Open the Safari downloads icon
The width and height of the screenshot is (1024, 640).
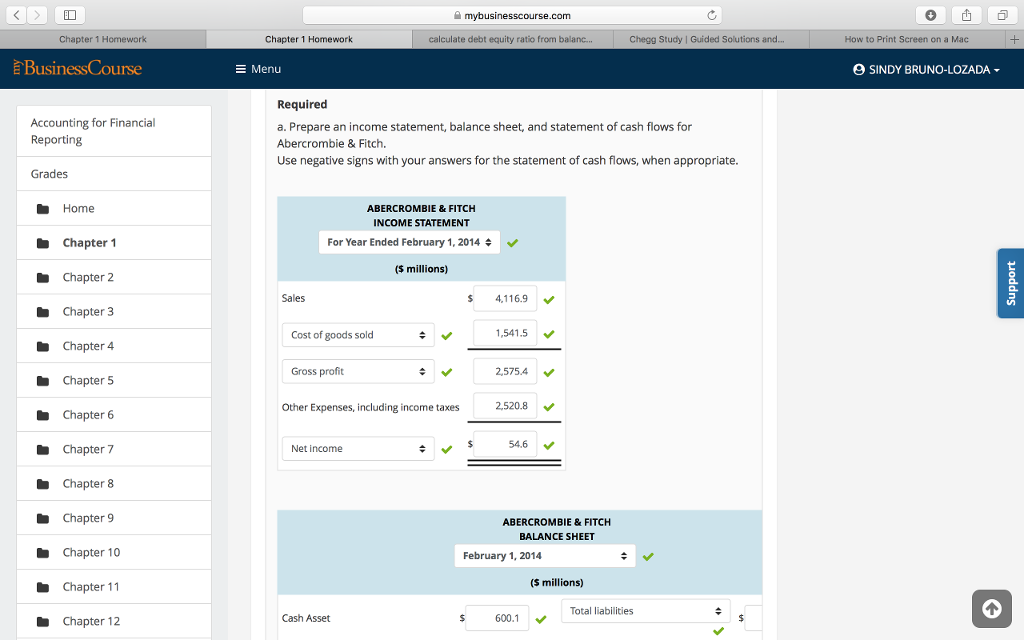pyautogui.click(x=931, y=15)
